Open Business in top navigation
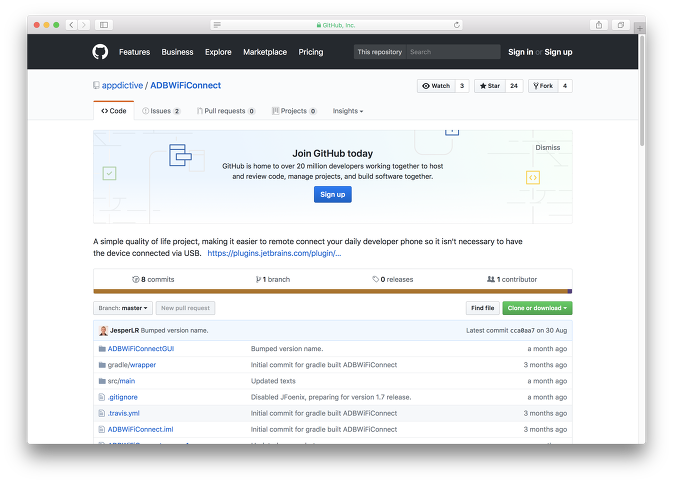 pyautogui.click(x=177, y=52)
